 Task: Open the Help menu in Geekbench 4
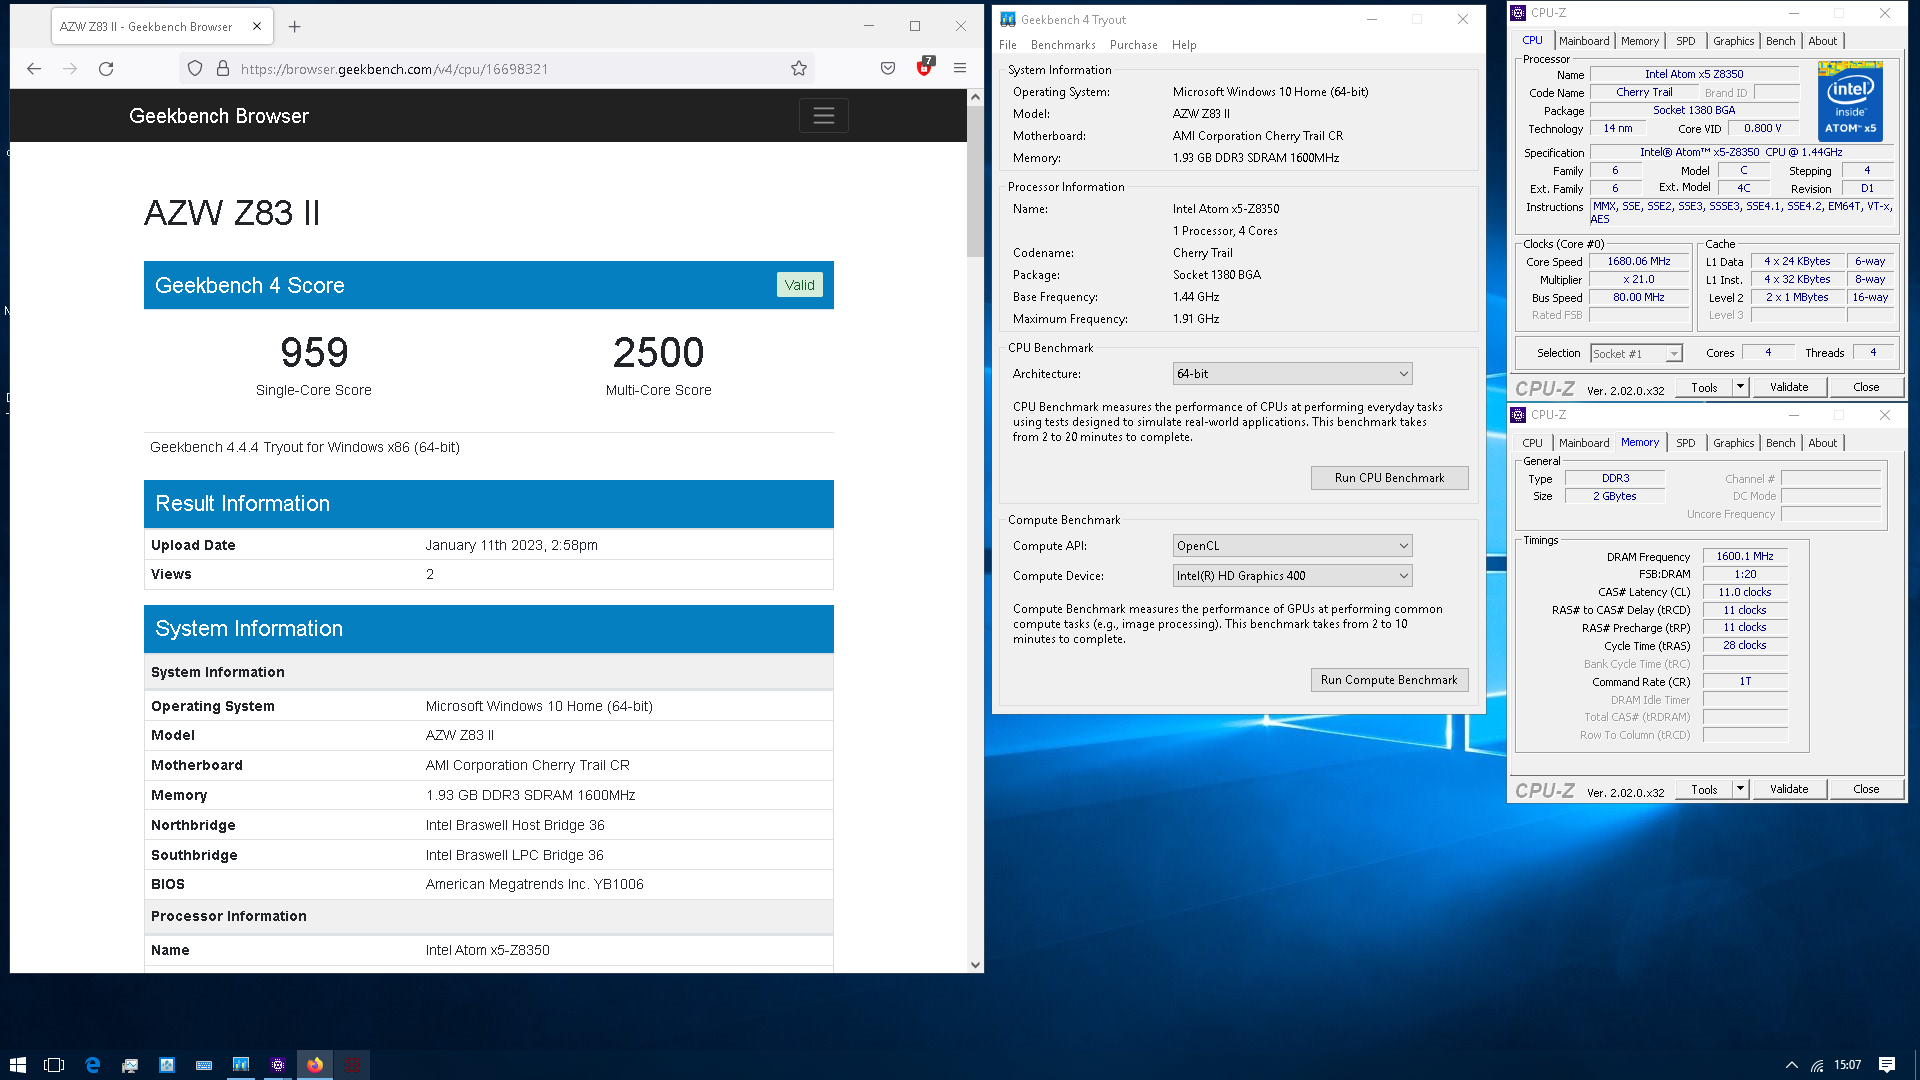[1184, 45]
